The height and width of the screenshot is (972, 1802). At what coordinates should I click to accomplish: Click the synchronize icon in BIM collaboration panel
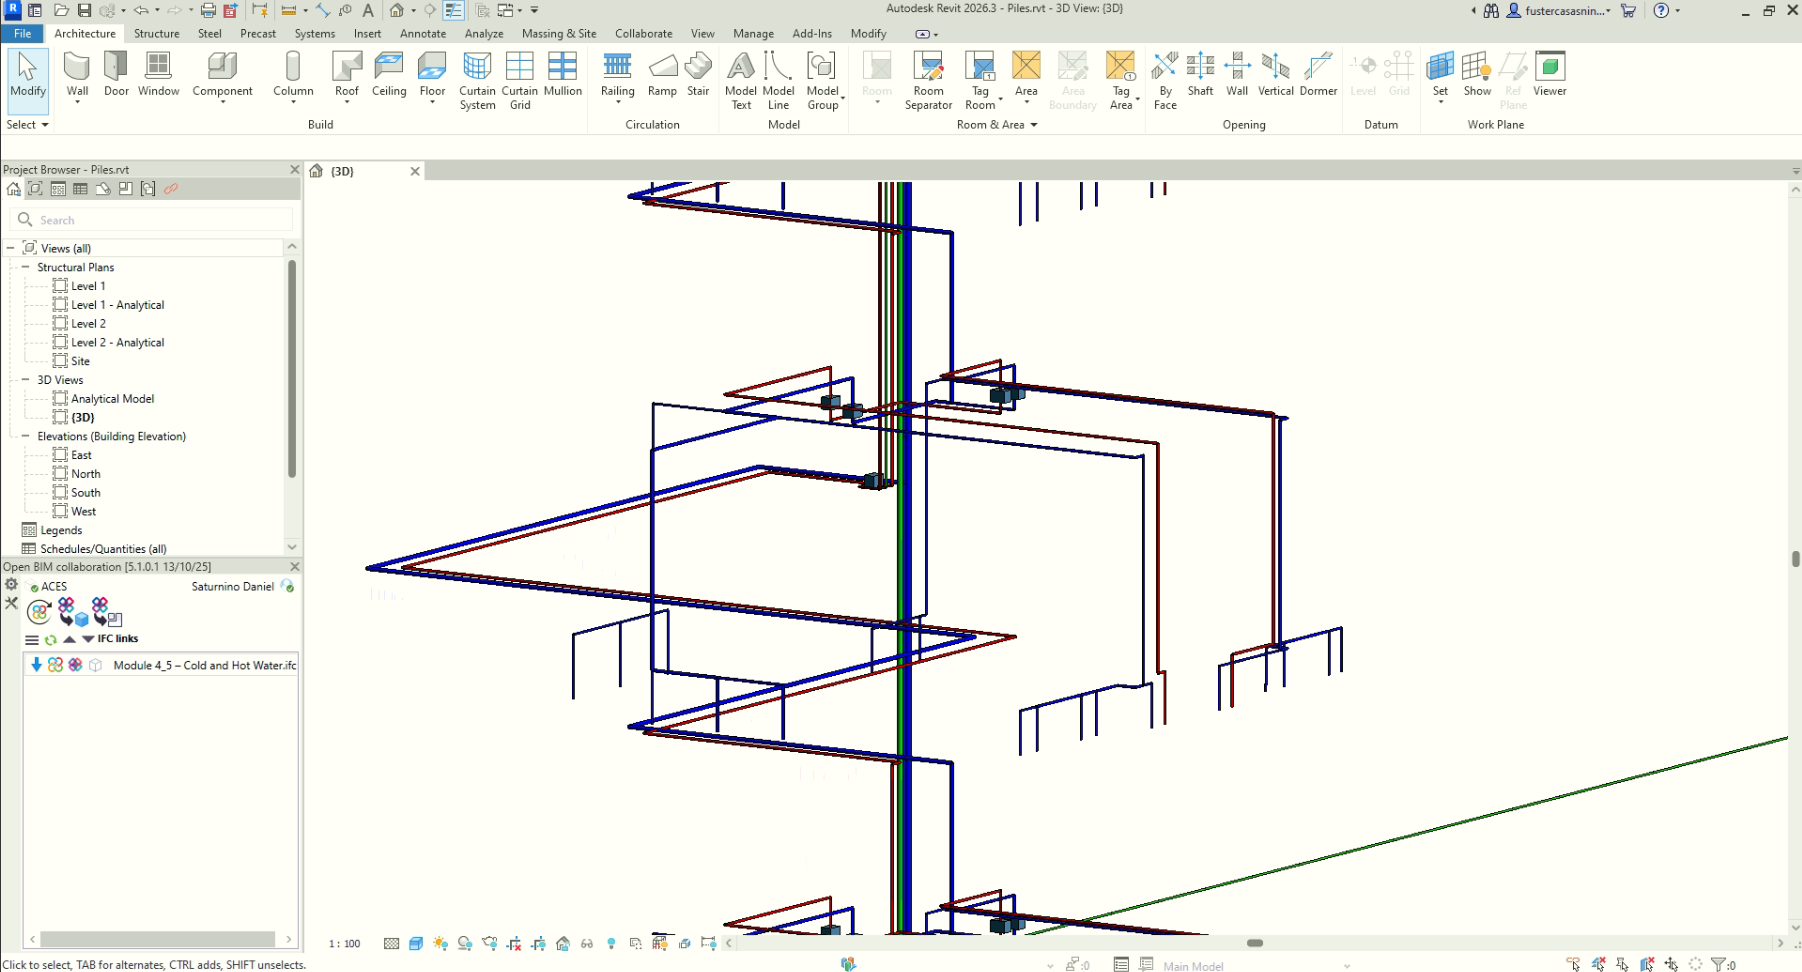39,612
